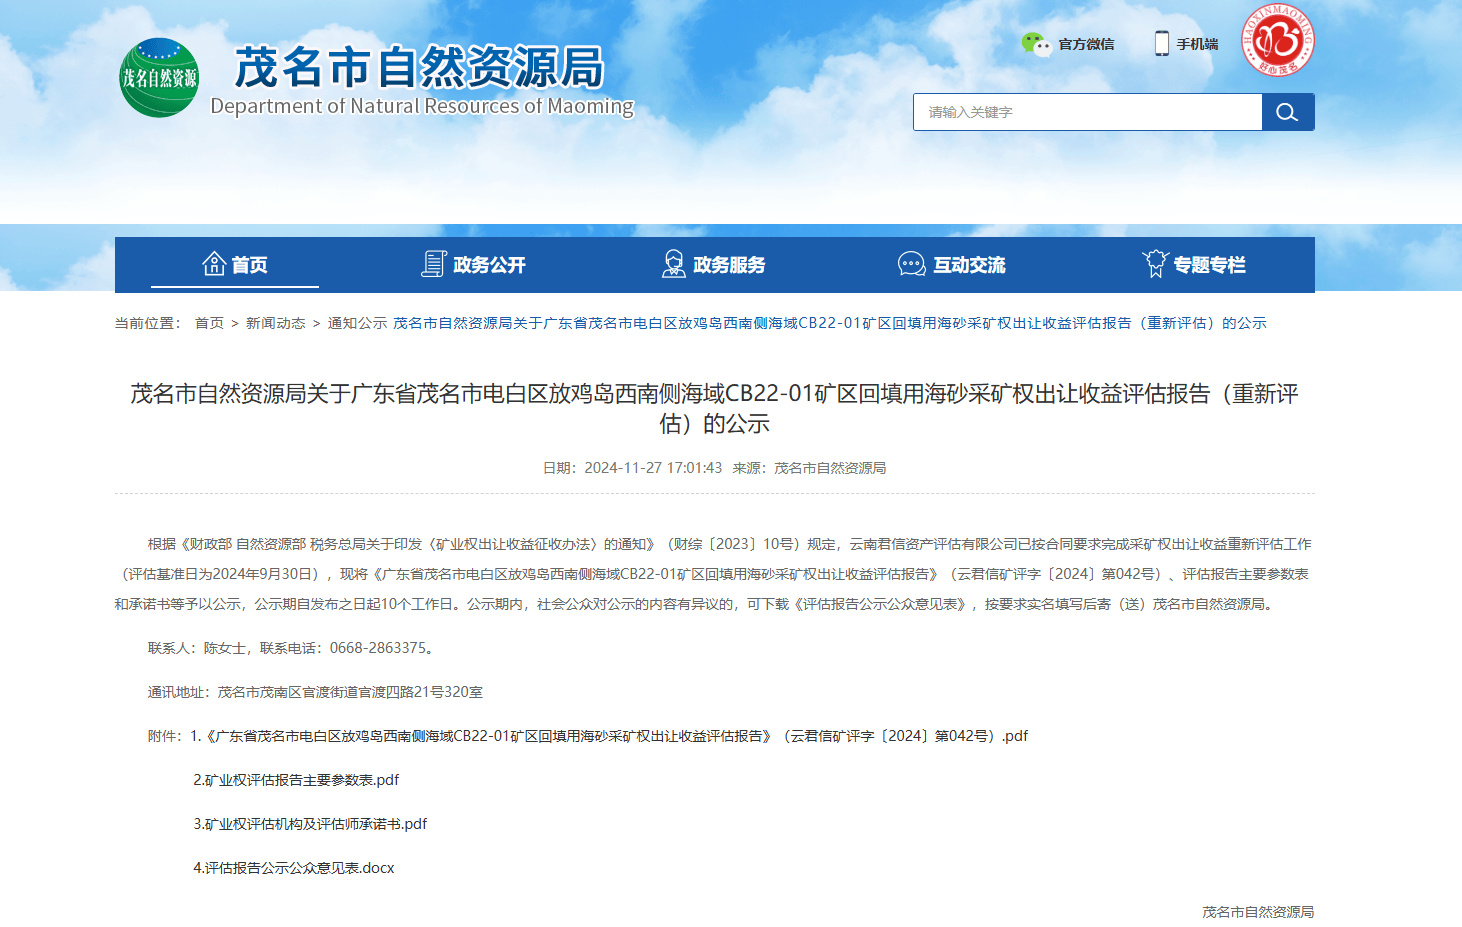Click the person icon beside 政务服务
Image resolution: width=1462 pixels, height=927 pixels.
(673, 263)
